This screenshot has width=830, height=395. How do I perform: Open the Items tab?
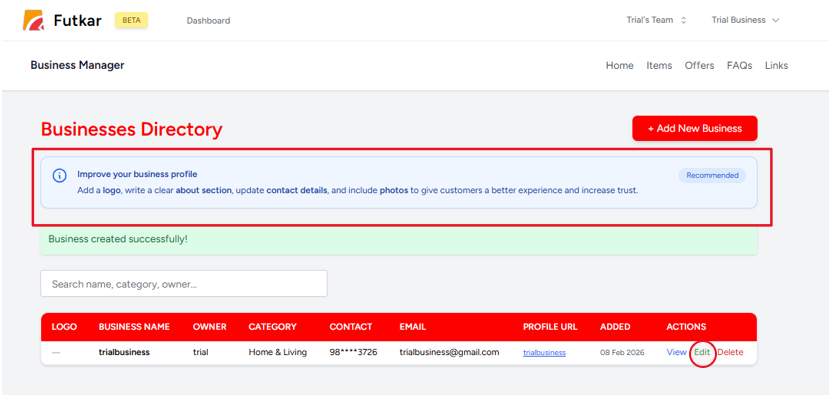click(659, 66)
